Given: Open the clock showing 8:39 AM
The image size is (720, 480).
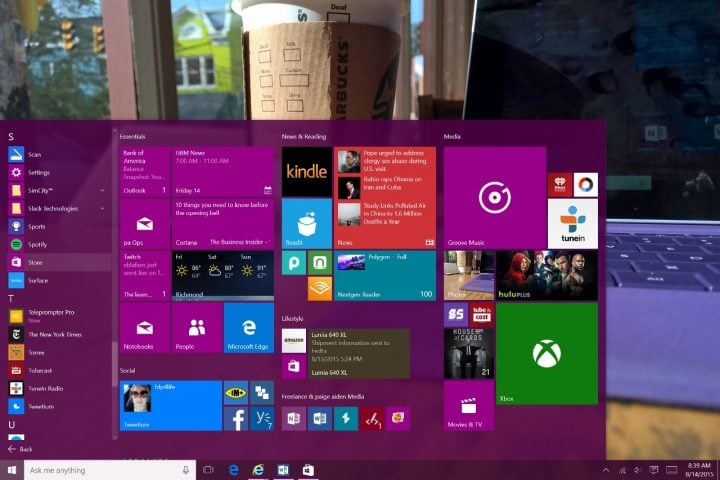Looking at the screenshot, I should coord(698,470).
